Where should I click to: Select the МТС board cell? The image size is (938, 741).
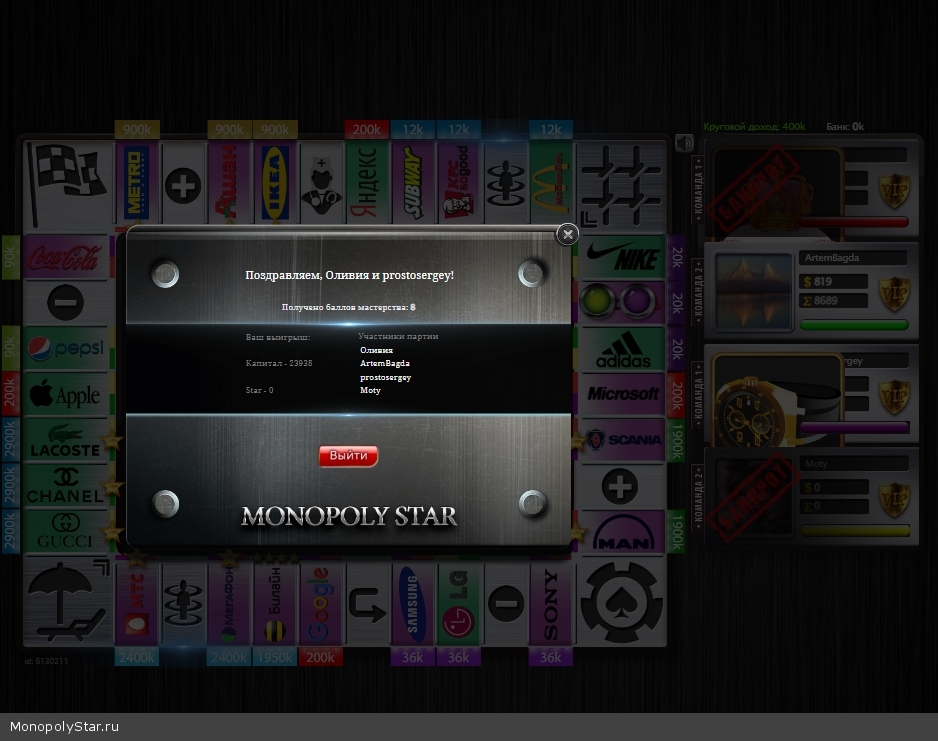coord(137,604)
